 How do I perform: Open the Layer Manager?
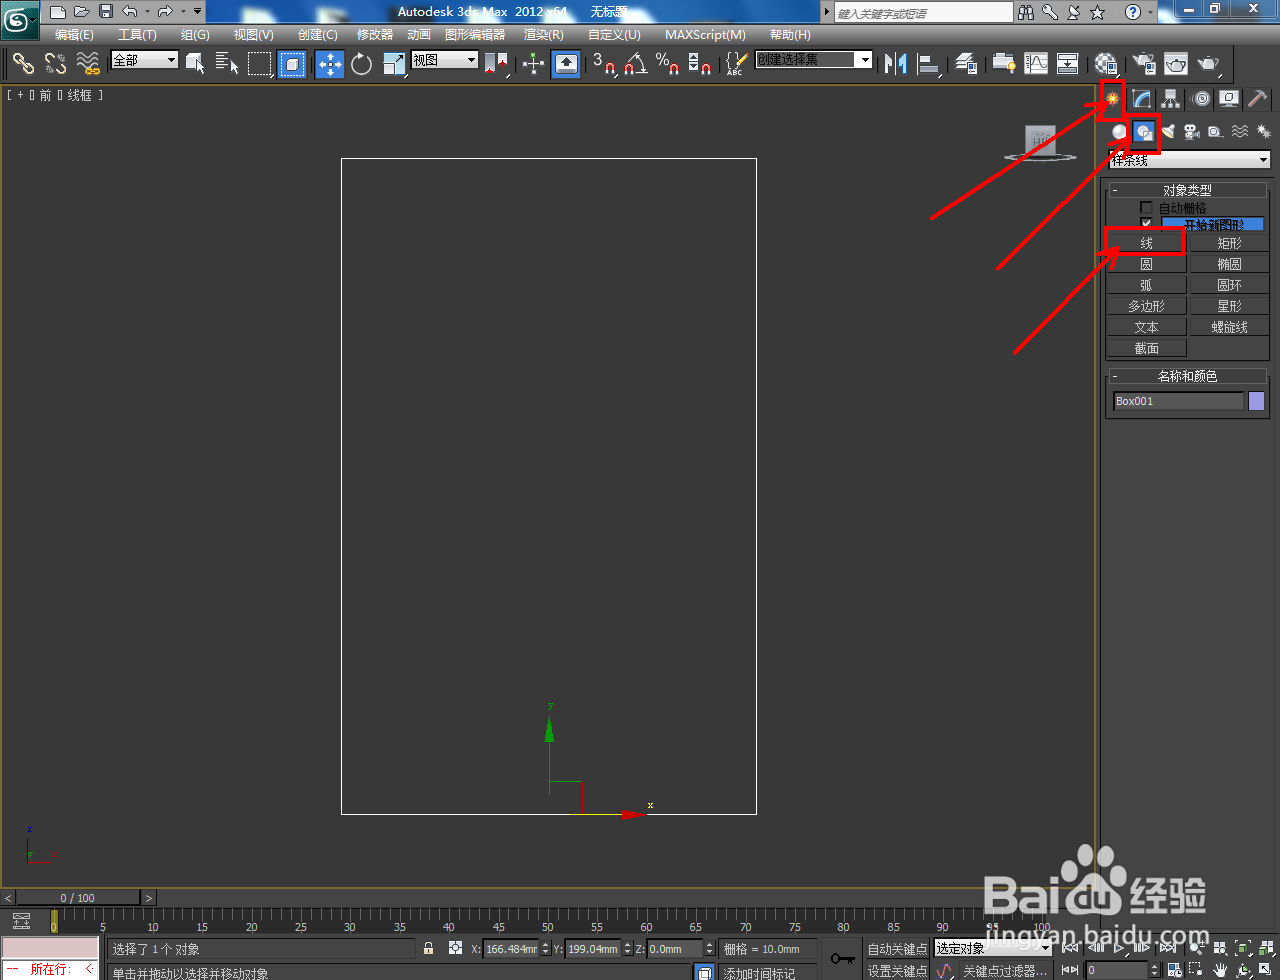coord(966,64)
